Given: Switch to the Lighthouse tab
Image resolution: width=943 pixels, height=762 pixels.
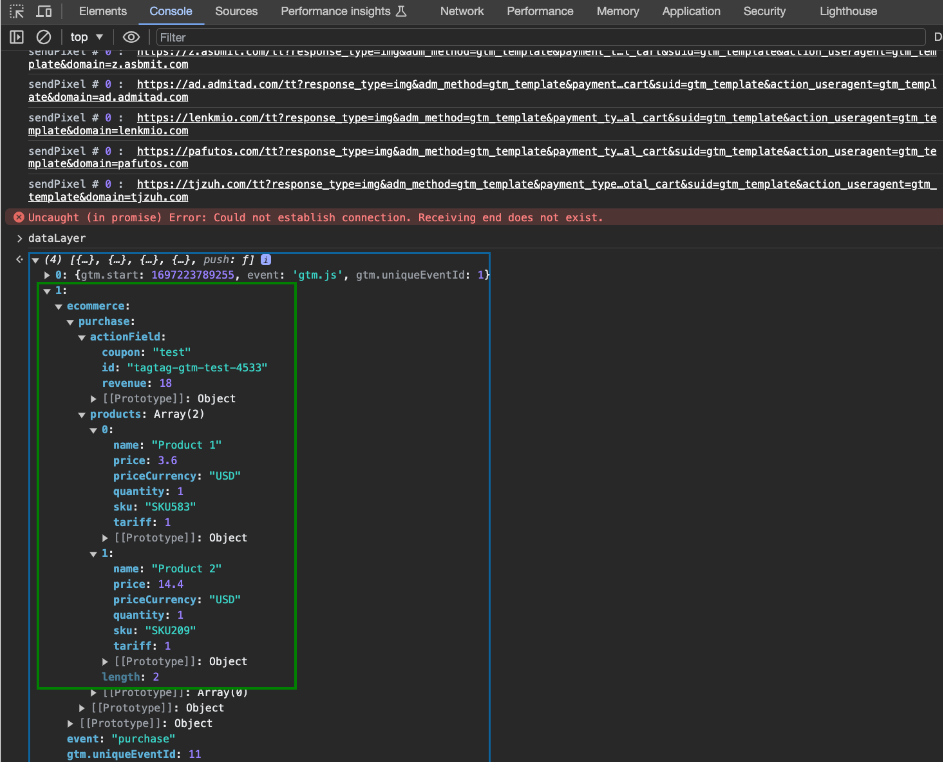Looking at the screenshot, I should coord(847,12).
